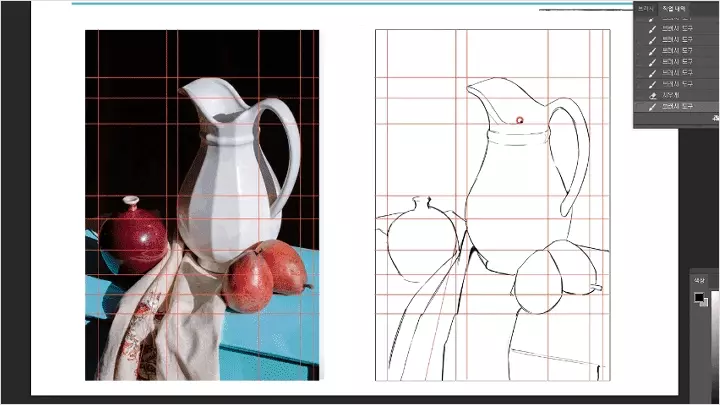The image size is (720, 405).
Task: Select the 브러시 도구 state directly above 지우개
Action: tap(676, 84)
